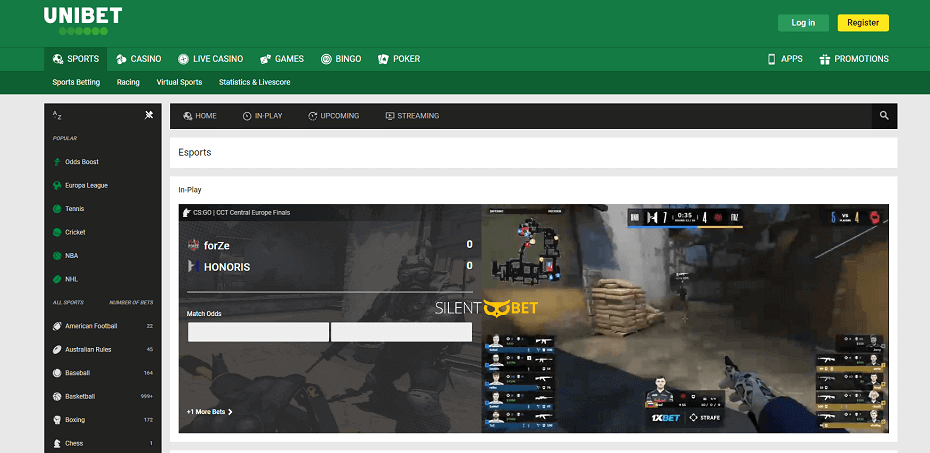Viewport: 930px width, 453px height.
Task: Click the Number of Bets header
Action: (131, 302)
